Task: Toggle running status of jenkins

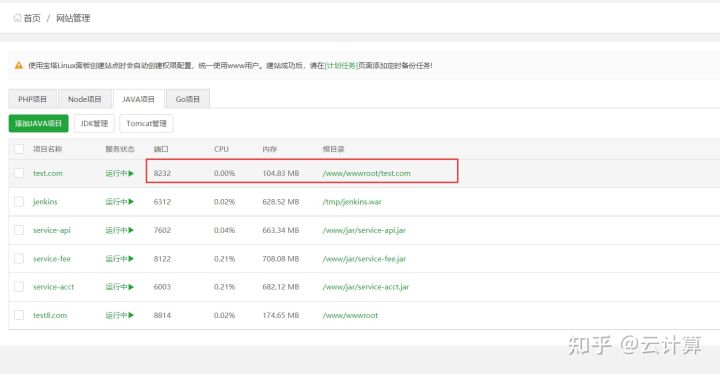Action: point(120,202)
